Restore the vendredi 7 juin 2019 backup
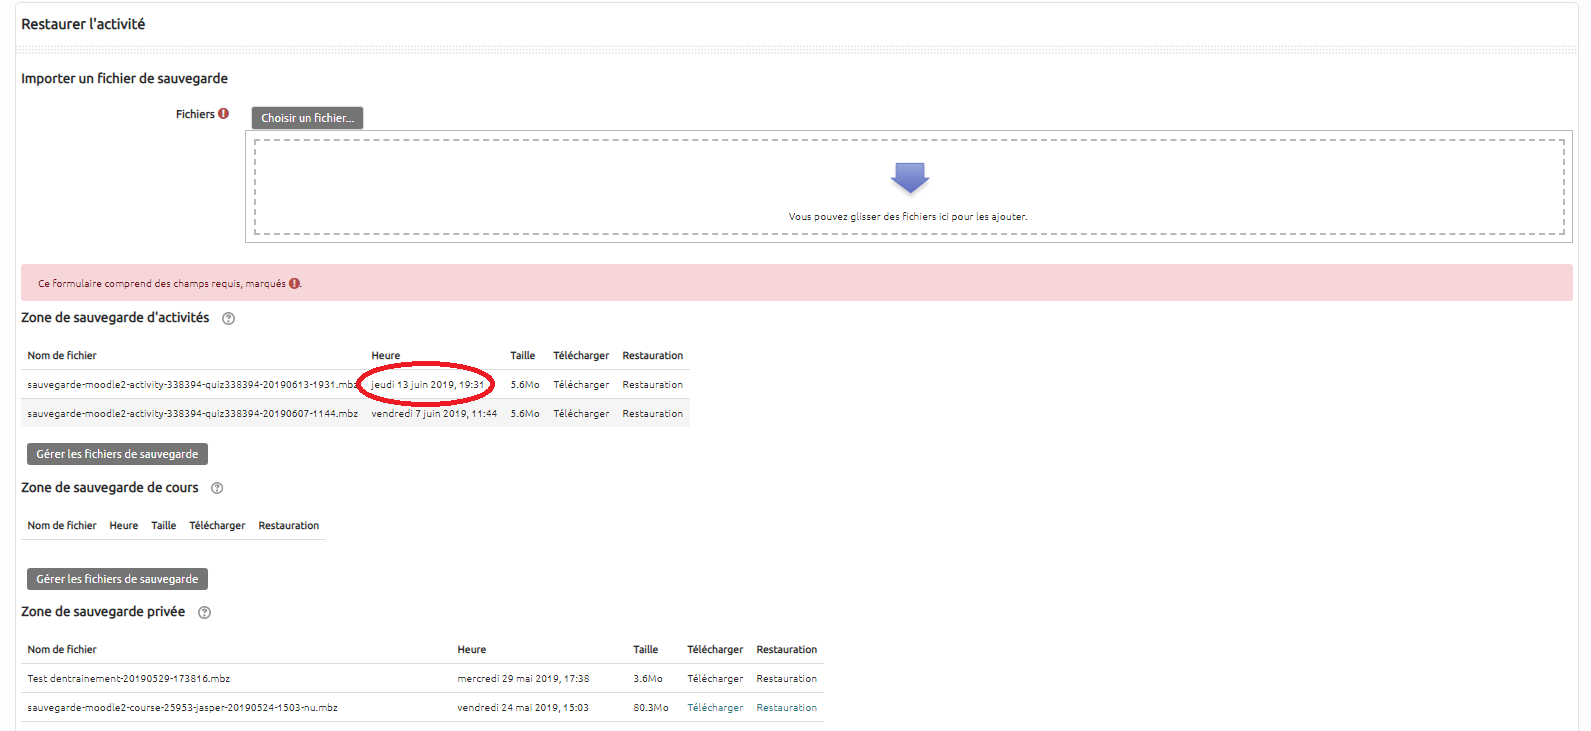The width and height of the screenshot is (1591, 731). coord(652,414)
